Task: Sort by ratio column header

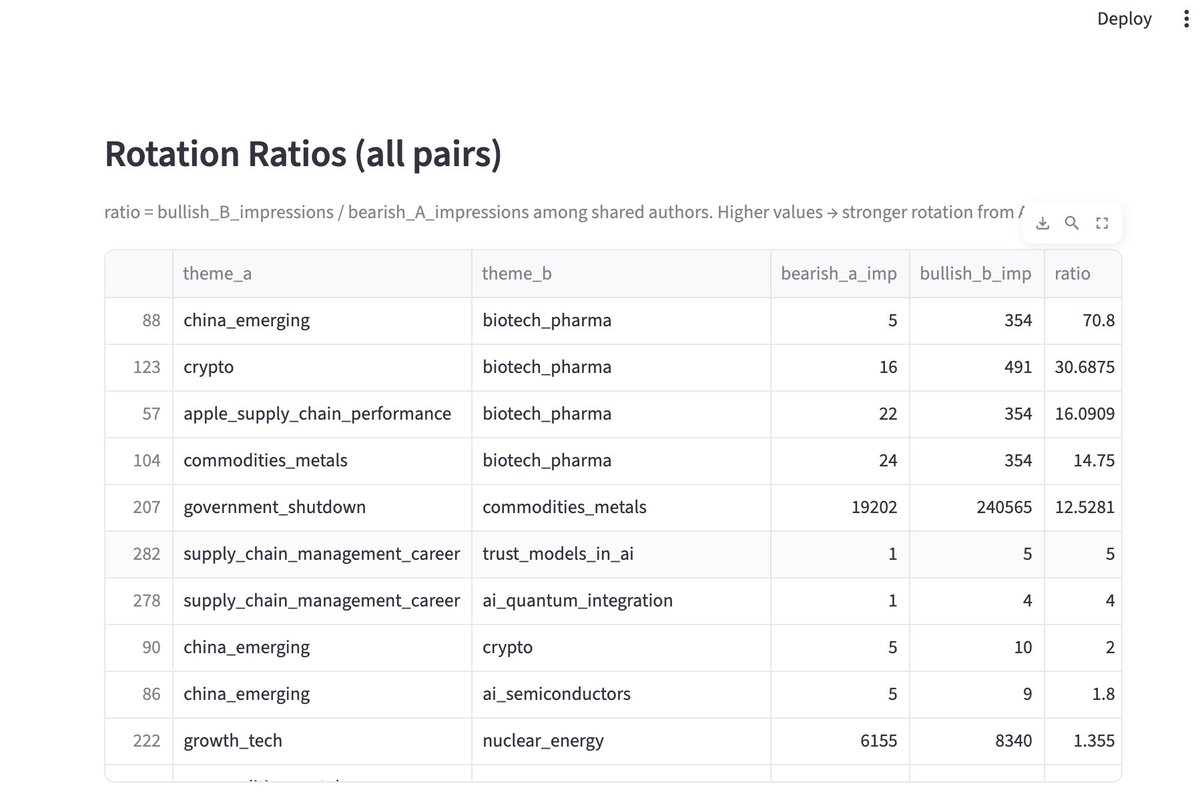Action: 1083,273
